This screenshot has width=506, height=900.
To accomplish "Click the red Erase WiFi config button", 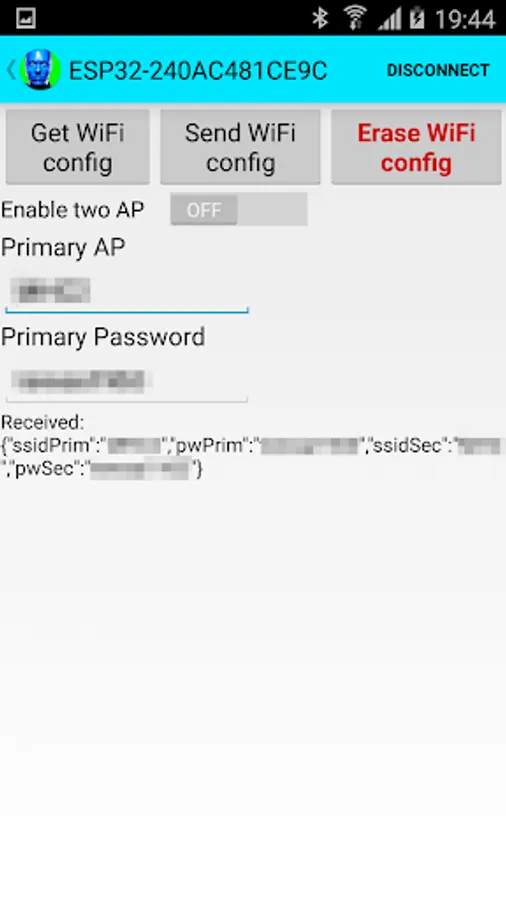I will tap(416, 148).
